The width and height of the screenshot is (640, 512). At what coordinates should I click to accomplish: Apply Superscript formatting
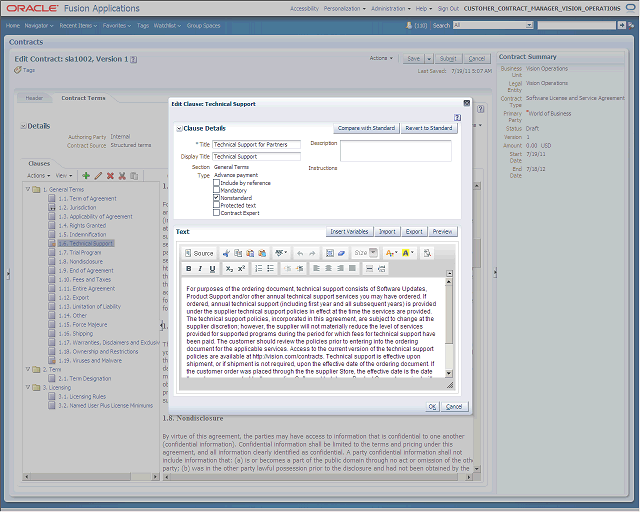[x=242, y=269]
